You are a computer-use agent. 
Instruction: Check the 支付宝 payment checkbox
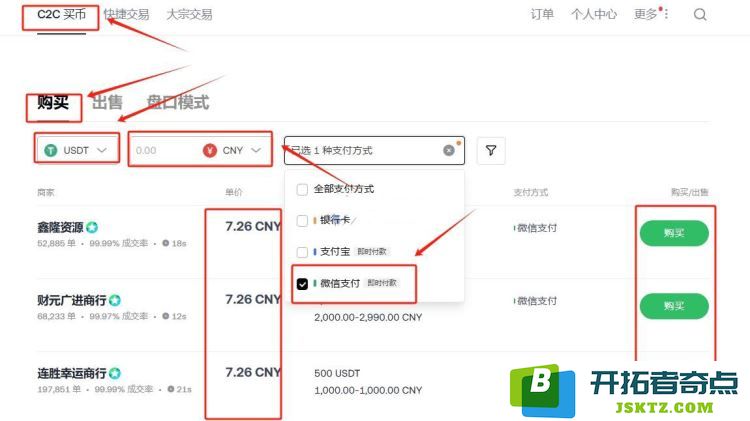pos(302,252)
